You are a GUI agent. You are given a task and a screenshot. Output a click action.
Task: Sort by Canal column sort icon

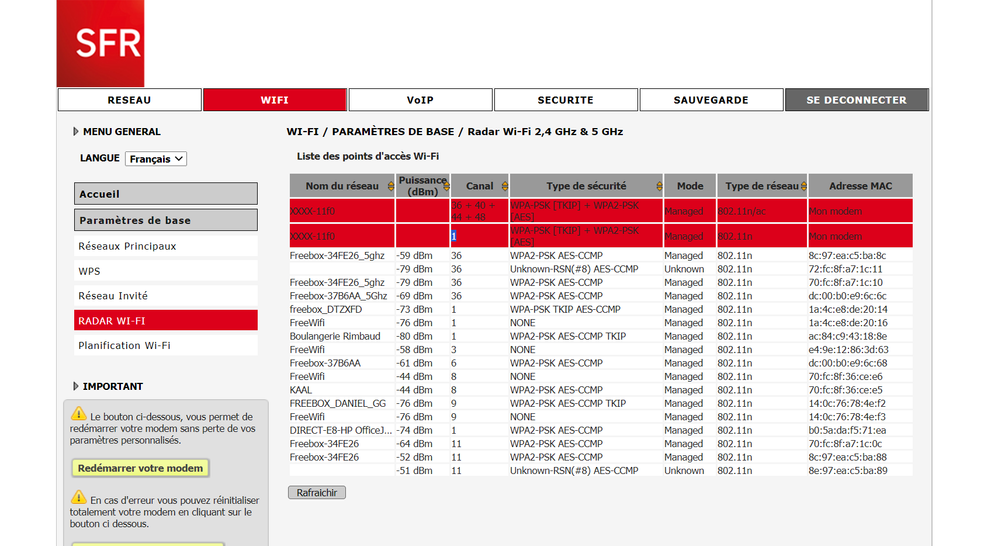coord(504,186)
